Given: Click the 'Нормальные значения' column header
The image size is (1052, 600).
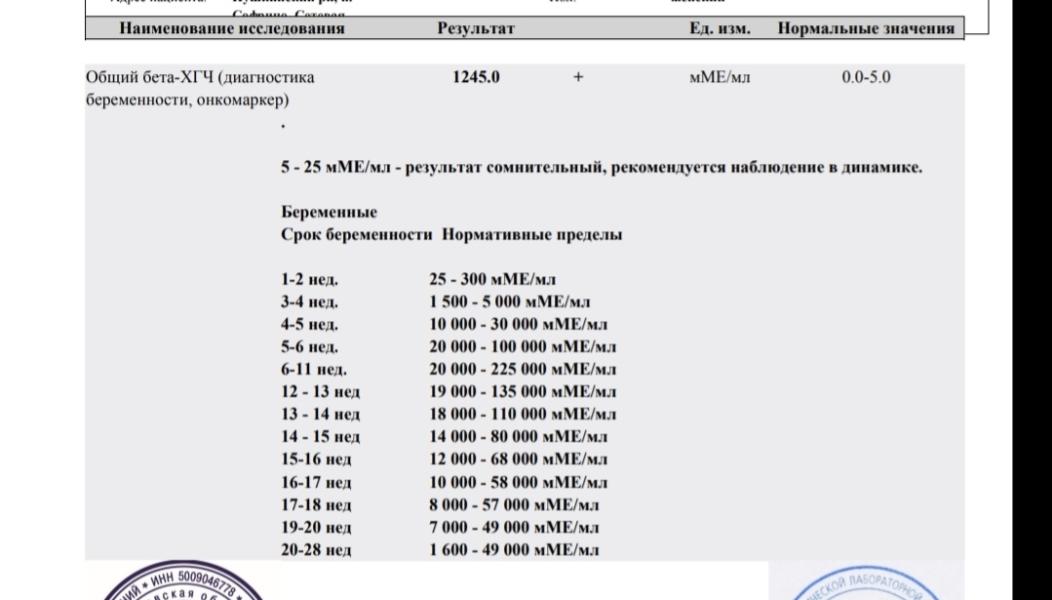Looking at the screenshot, I should pyautogui.click(x=865, y=28).
